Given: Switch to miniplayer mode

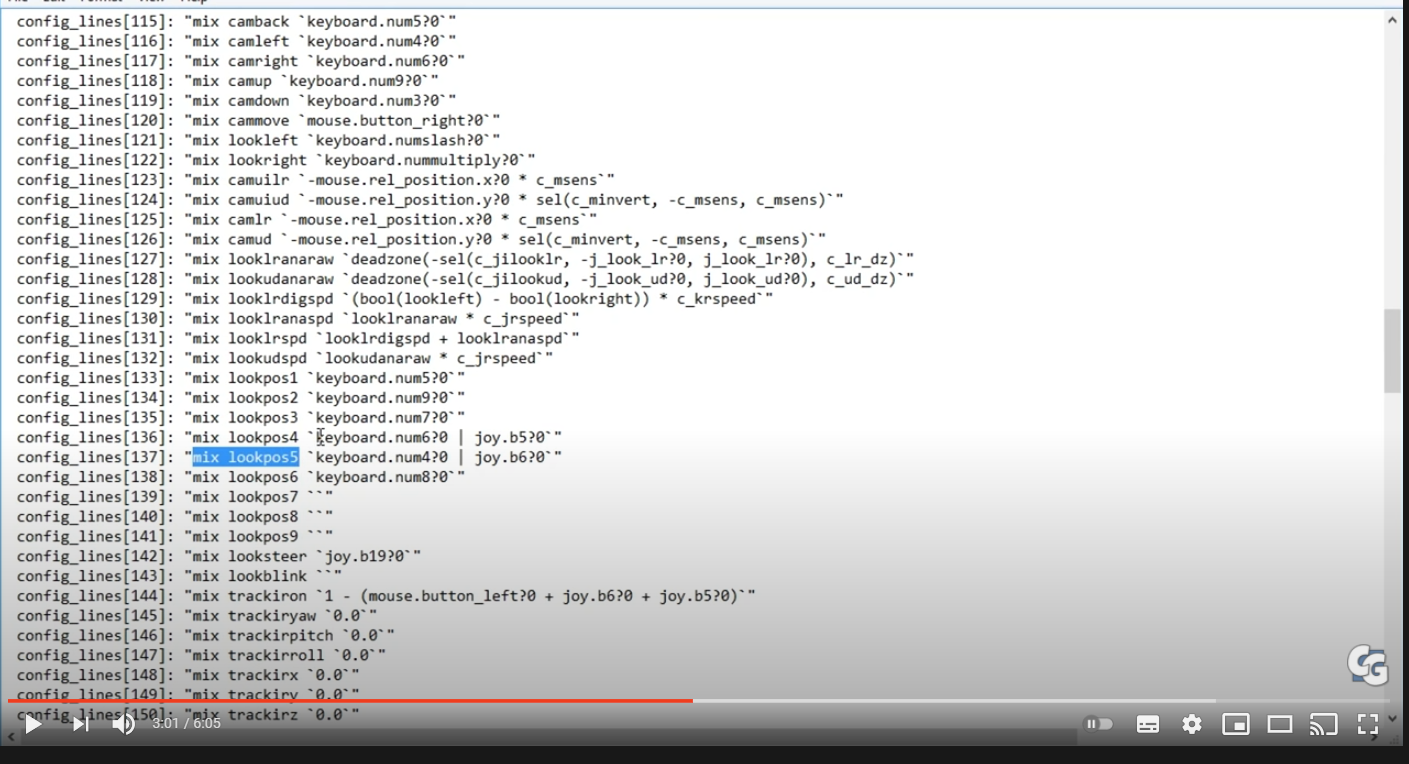Looking at the screenshot, I should (1236, 724).
